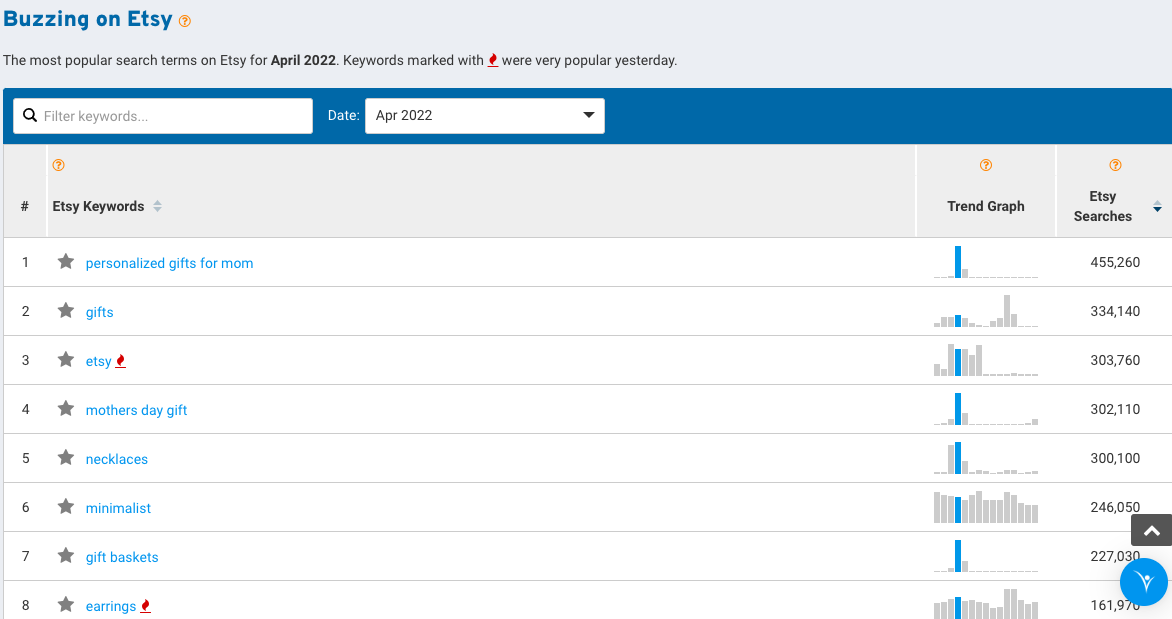Click search count 303,760
The width and height of the screenshot is (1172, 619).
pyautogui.click(x=1115, y=360)
